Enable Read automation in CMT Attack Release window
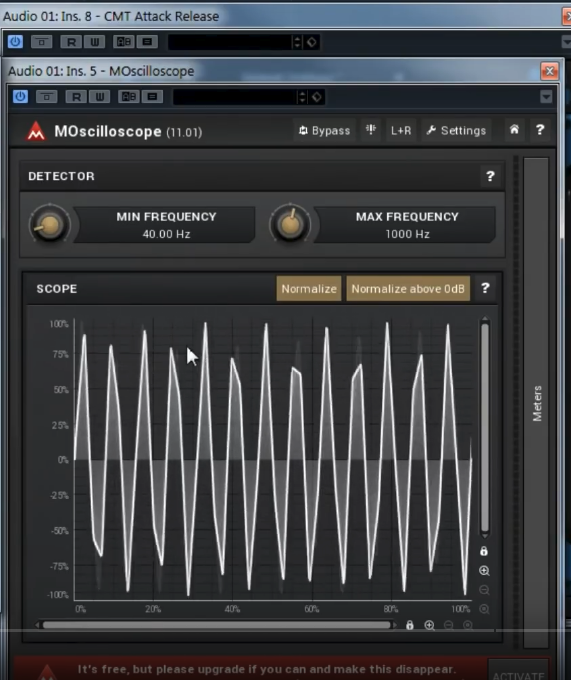571x680 pixels. coord(71,42)
